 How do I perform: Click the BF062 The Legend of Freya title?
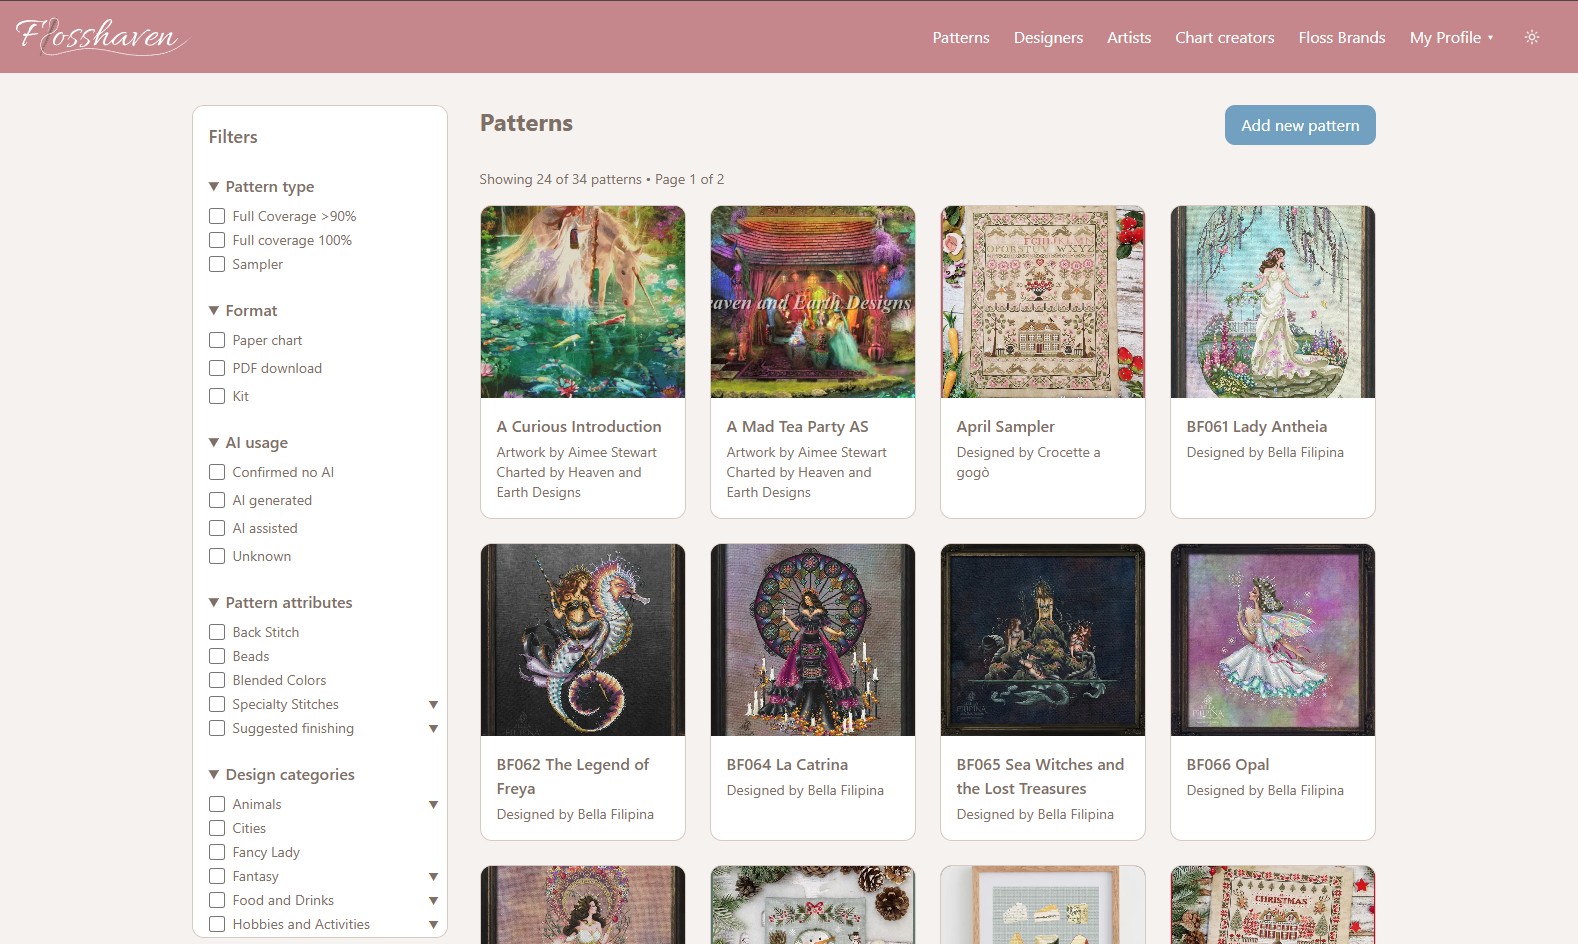click(x=573, y=776)
